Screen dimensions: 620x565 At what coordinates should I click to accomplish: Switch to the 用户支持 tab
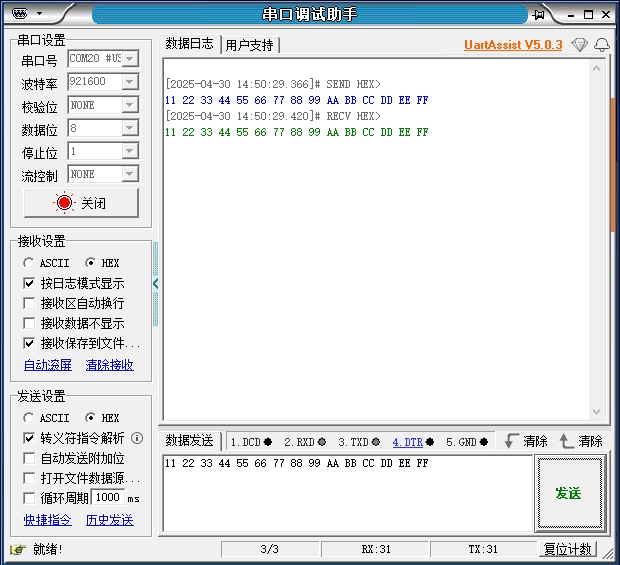(250, 45)
